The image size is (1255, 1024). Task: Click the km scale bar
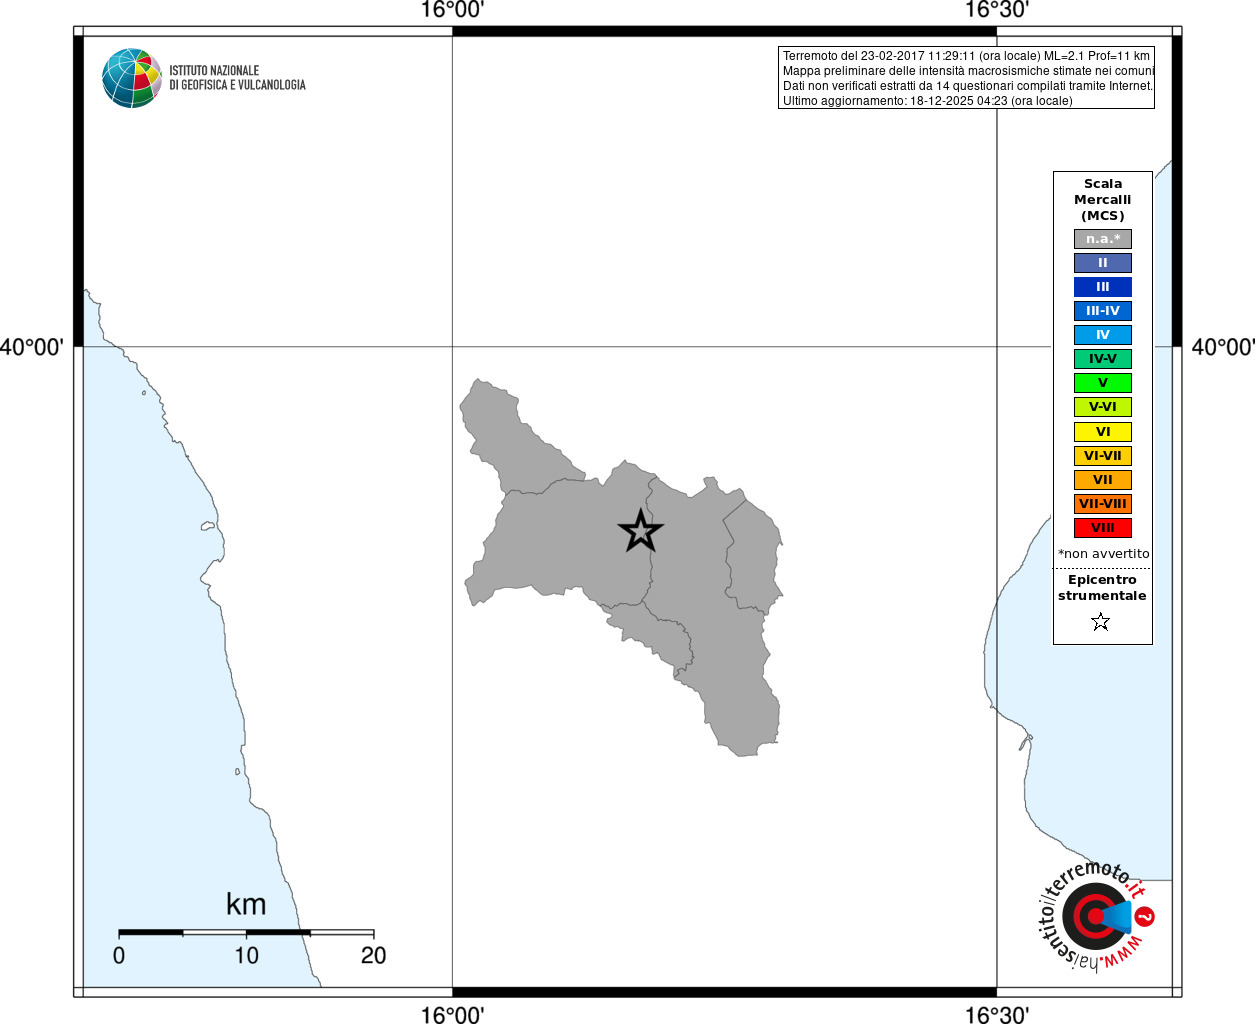click(x=246, y=933)
